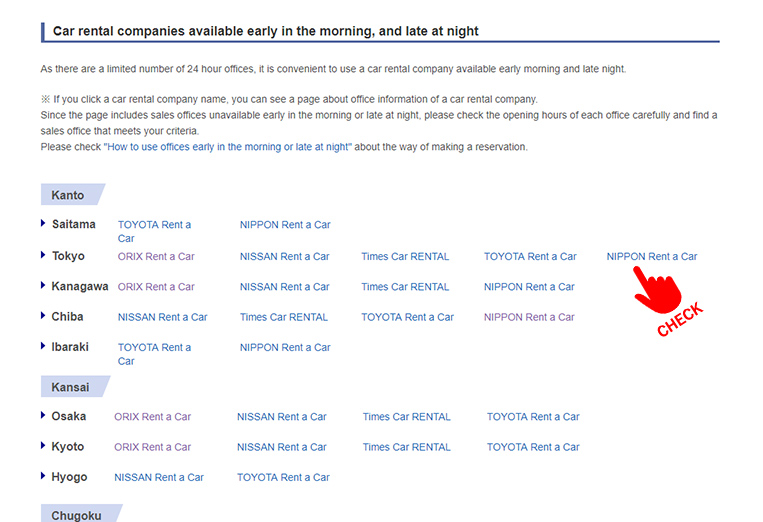Open ORIX Rent a Car for Tokyo

156,257
